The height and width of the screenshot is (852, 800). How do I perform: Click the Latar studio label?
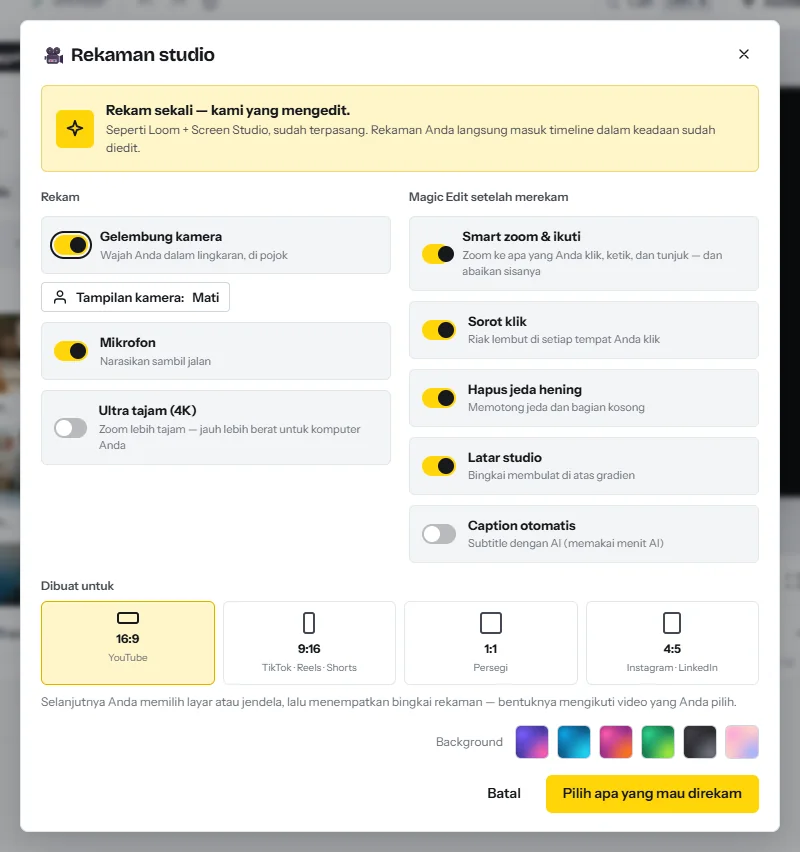point(505,458)
